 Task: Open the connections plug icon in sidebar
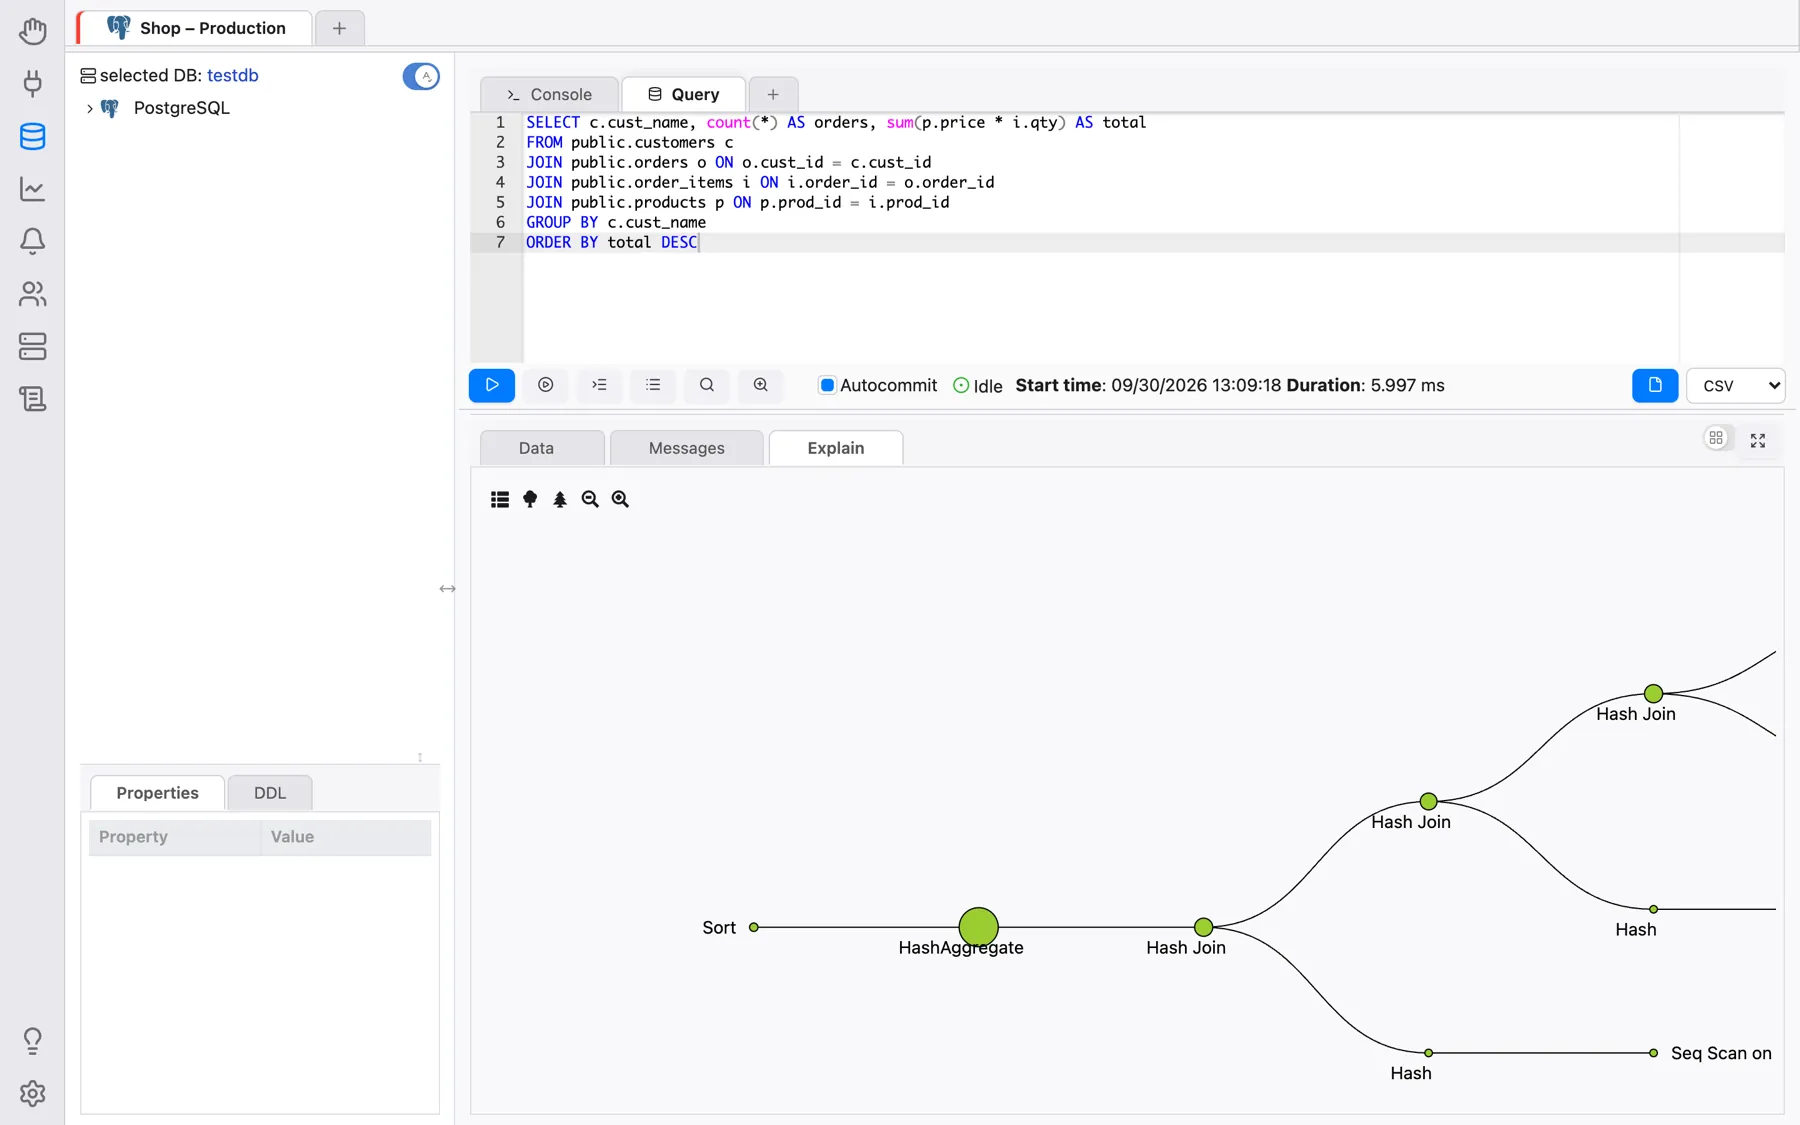[x=32, y=83]
